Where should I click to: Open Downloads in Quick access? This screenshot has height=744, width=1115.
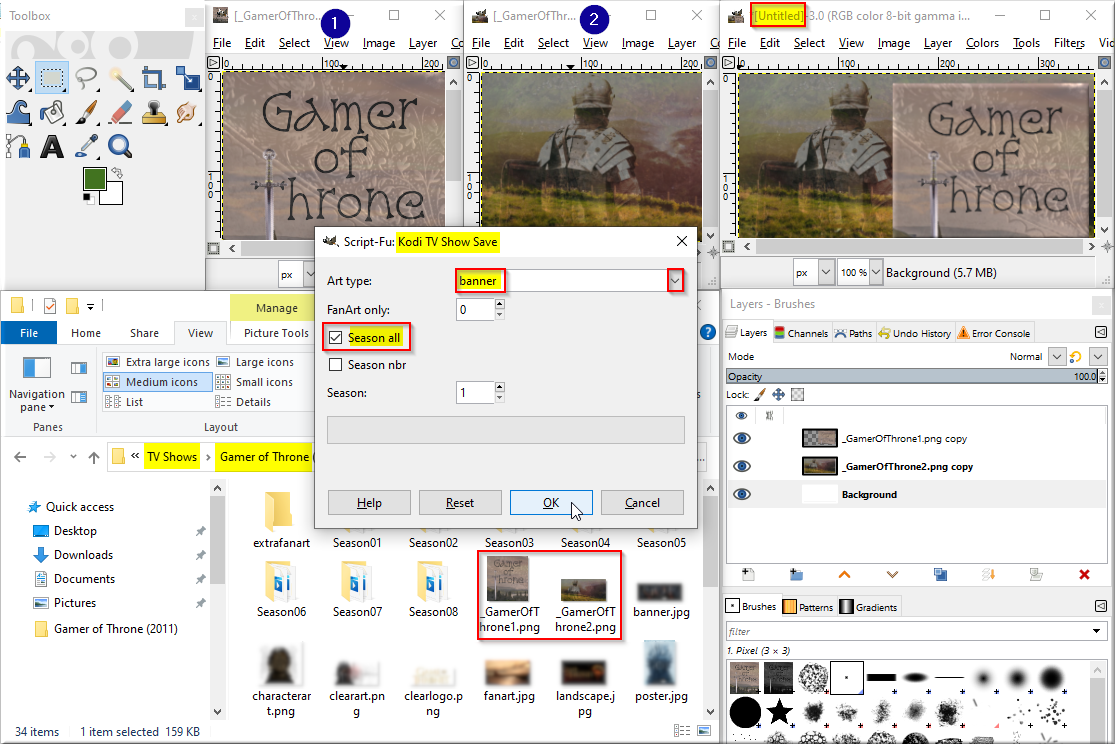83,555
